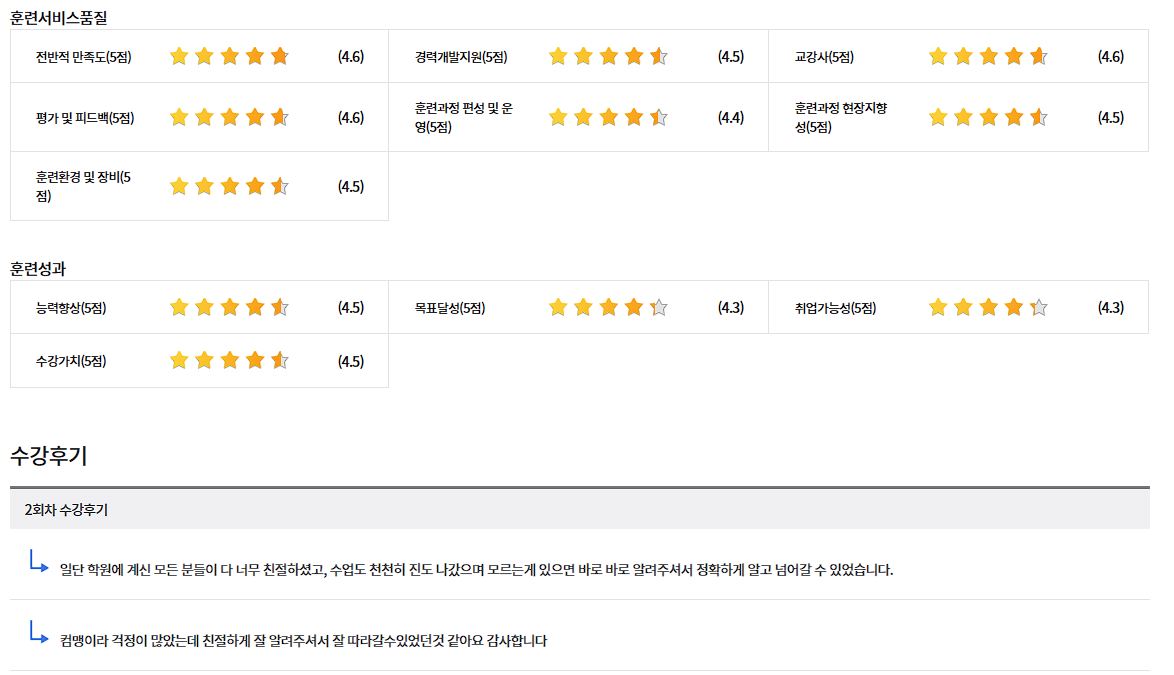Click the 훈련과정 편성 및 운영 label

(464, 117)
